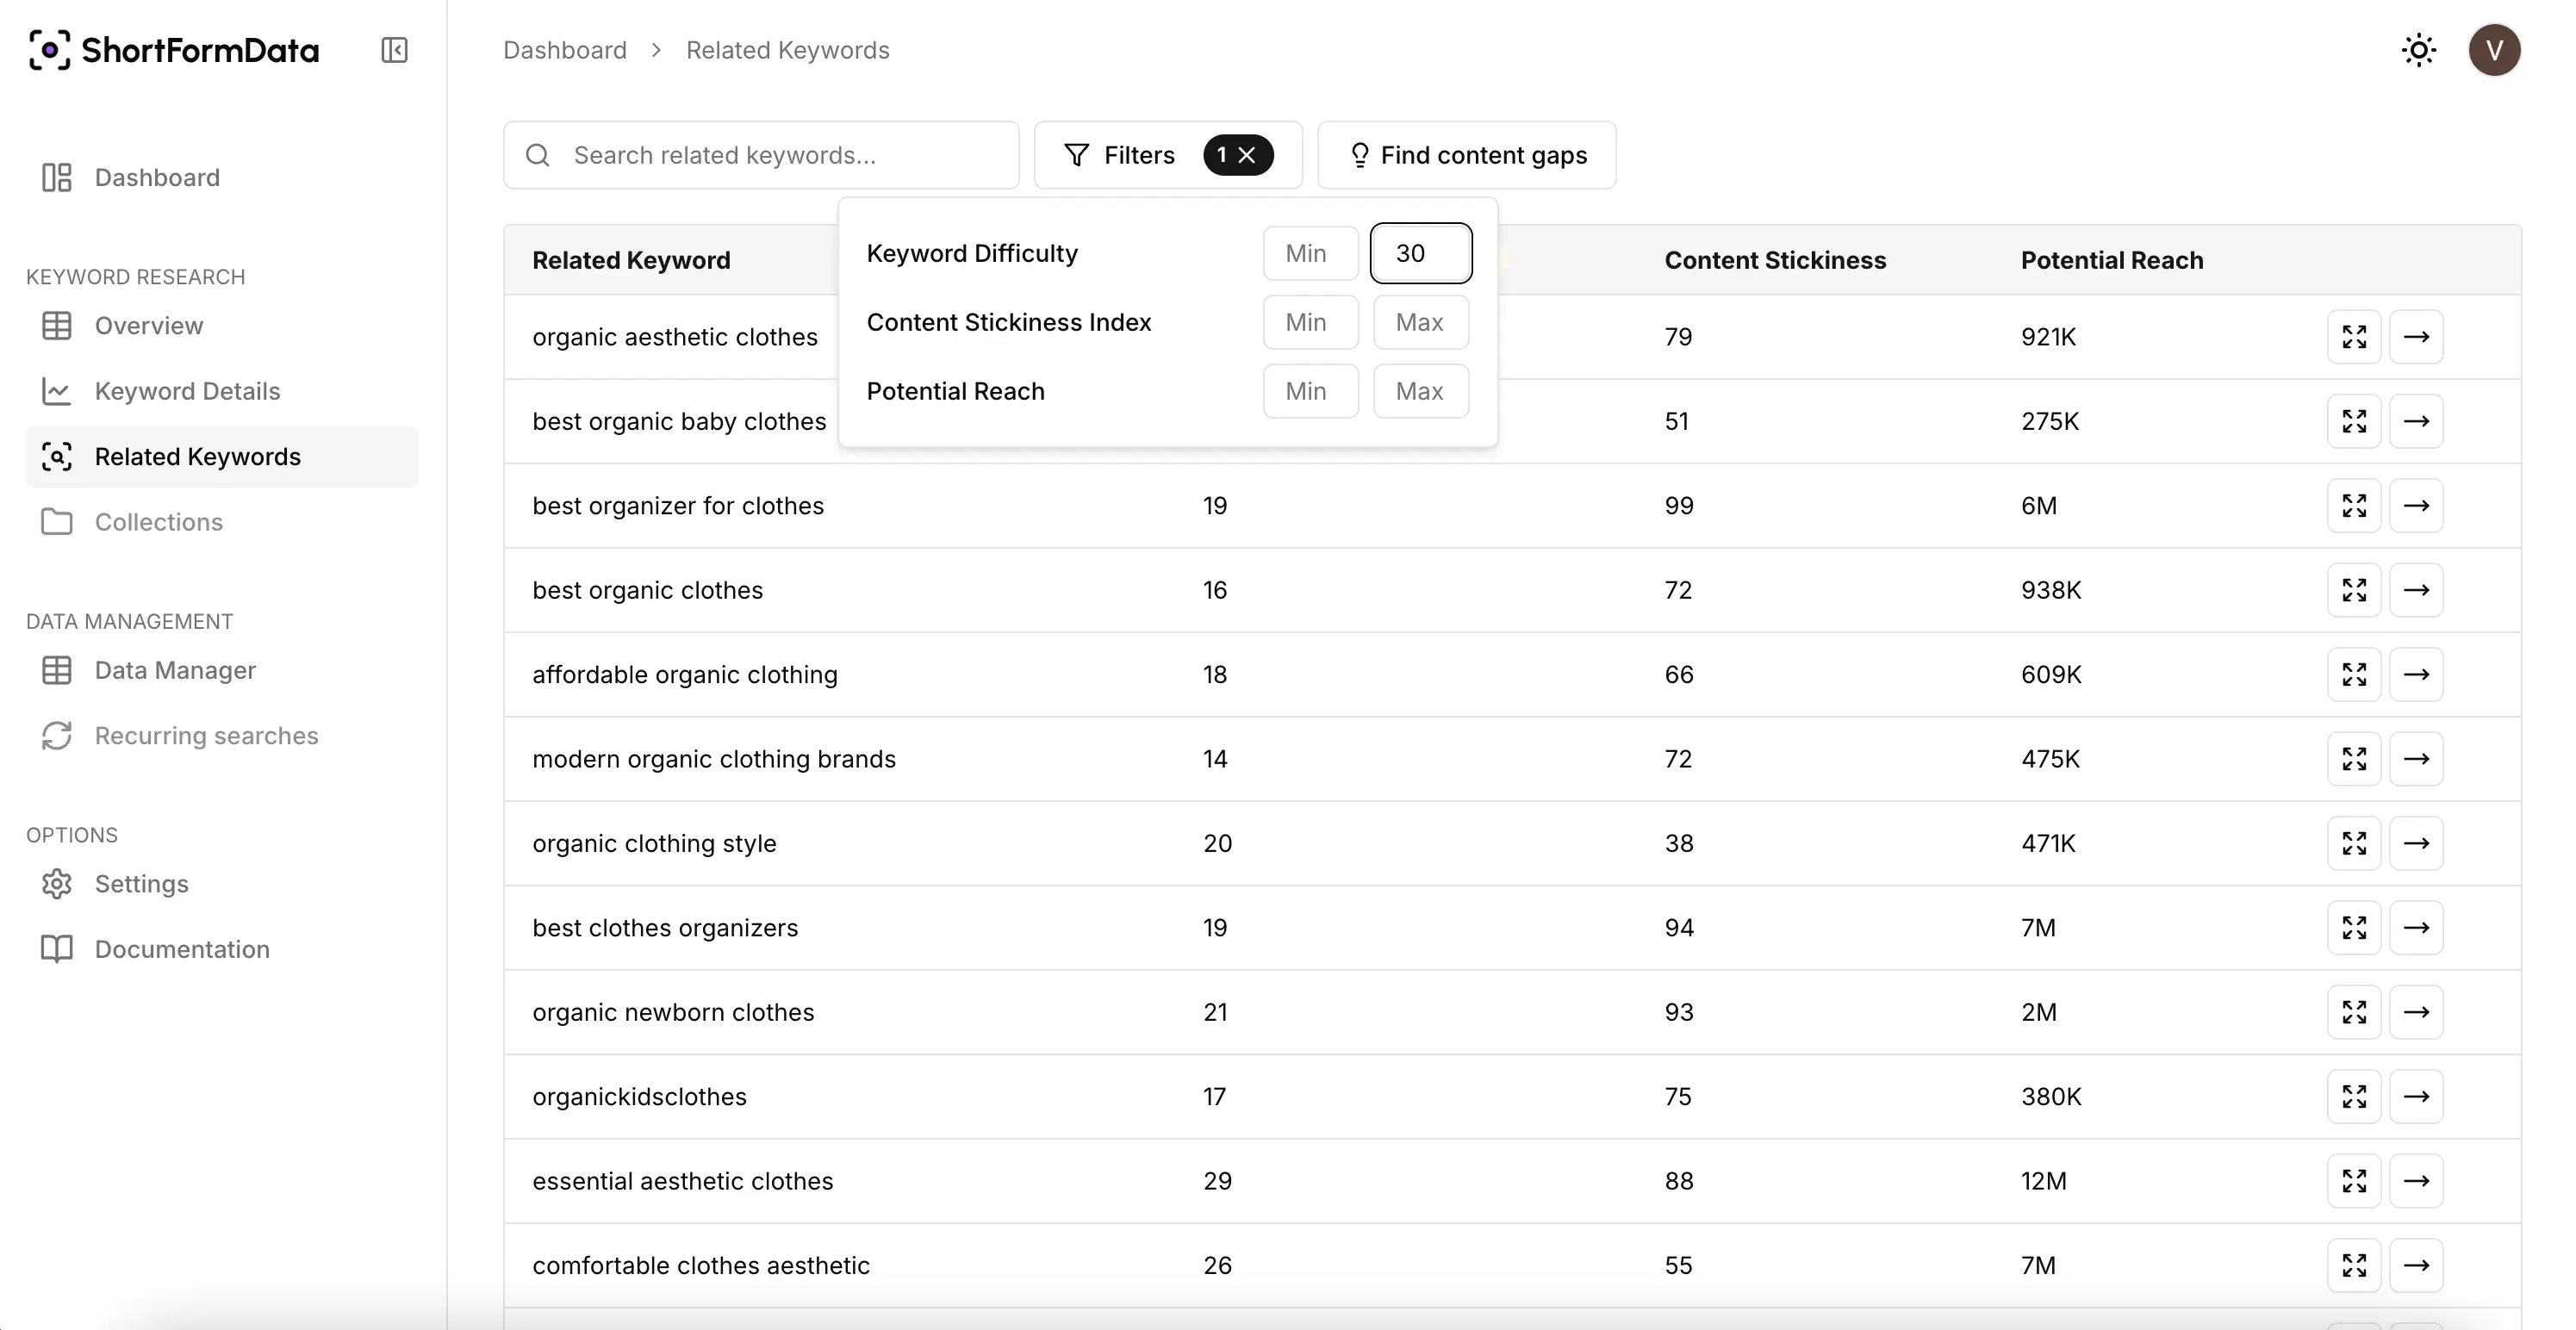2576x1330 pixels.
Task: Expand details for modern organic clothing brands
Action: tap(2354, 759)
